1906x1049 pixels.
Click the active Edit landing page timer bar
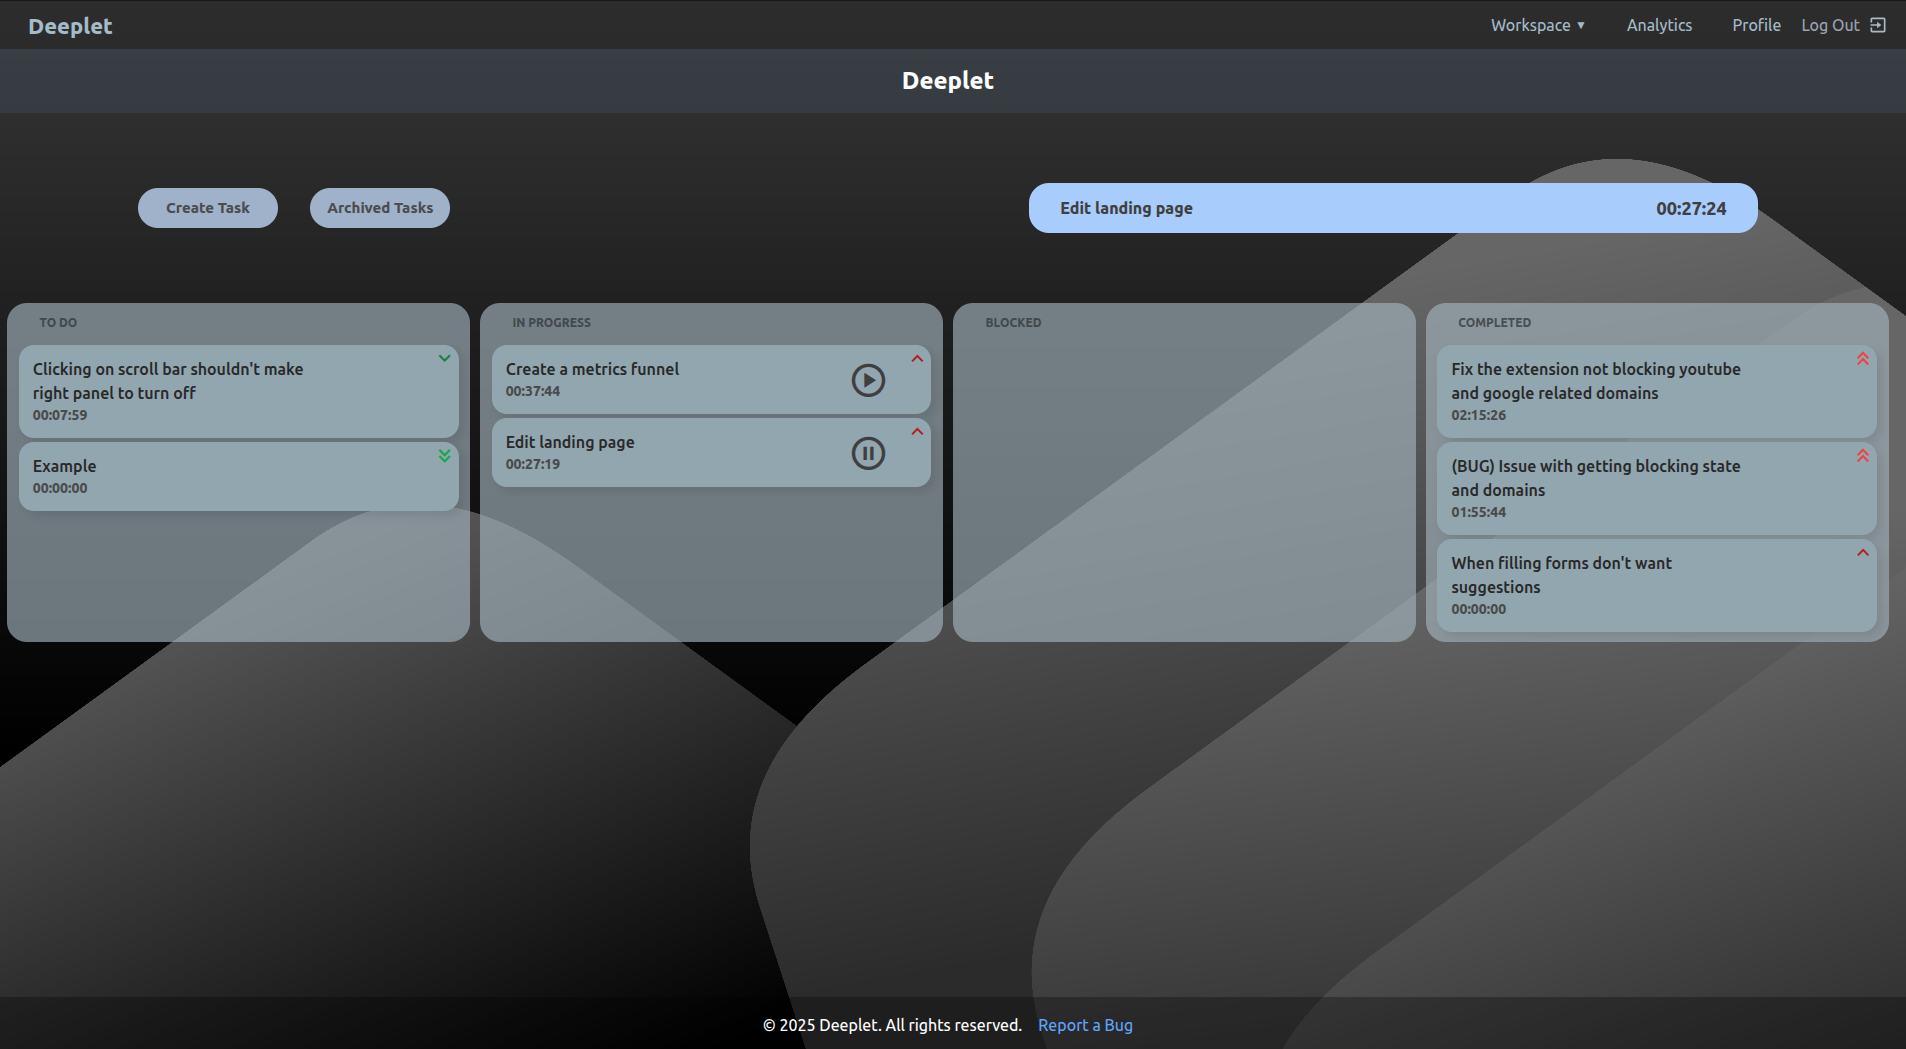pyautogui.click(x=1391, y=207)
